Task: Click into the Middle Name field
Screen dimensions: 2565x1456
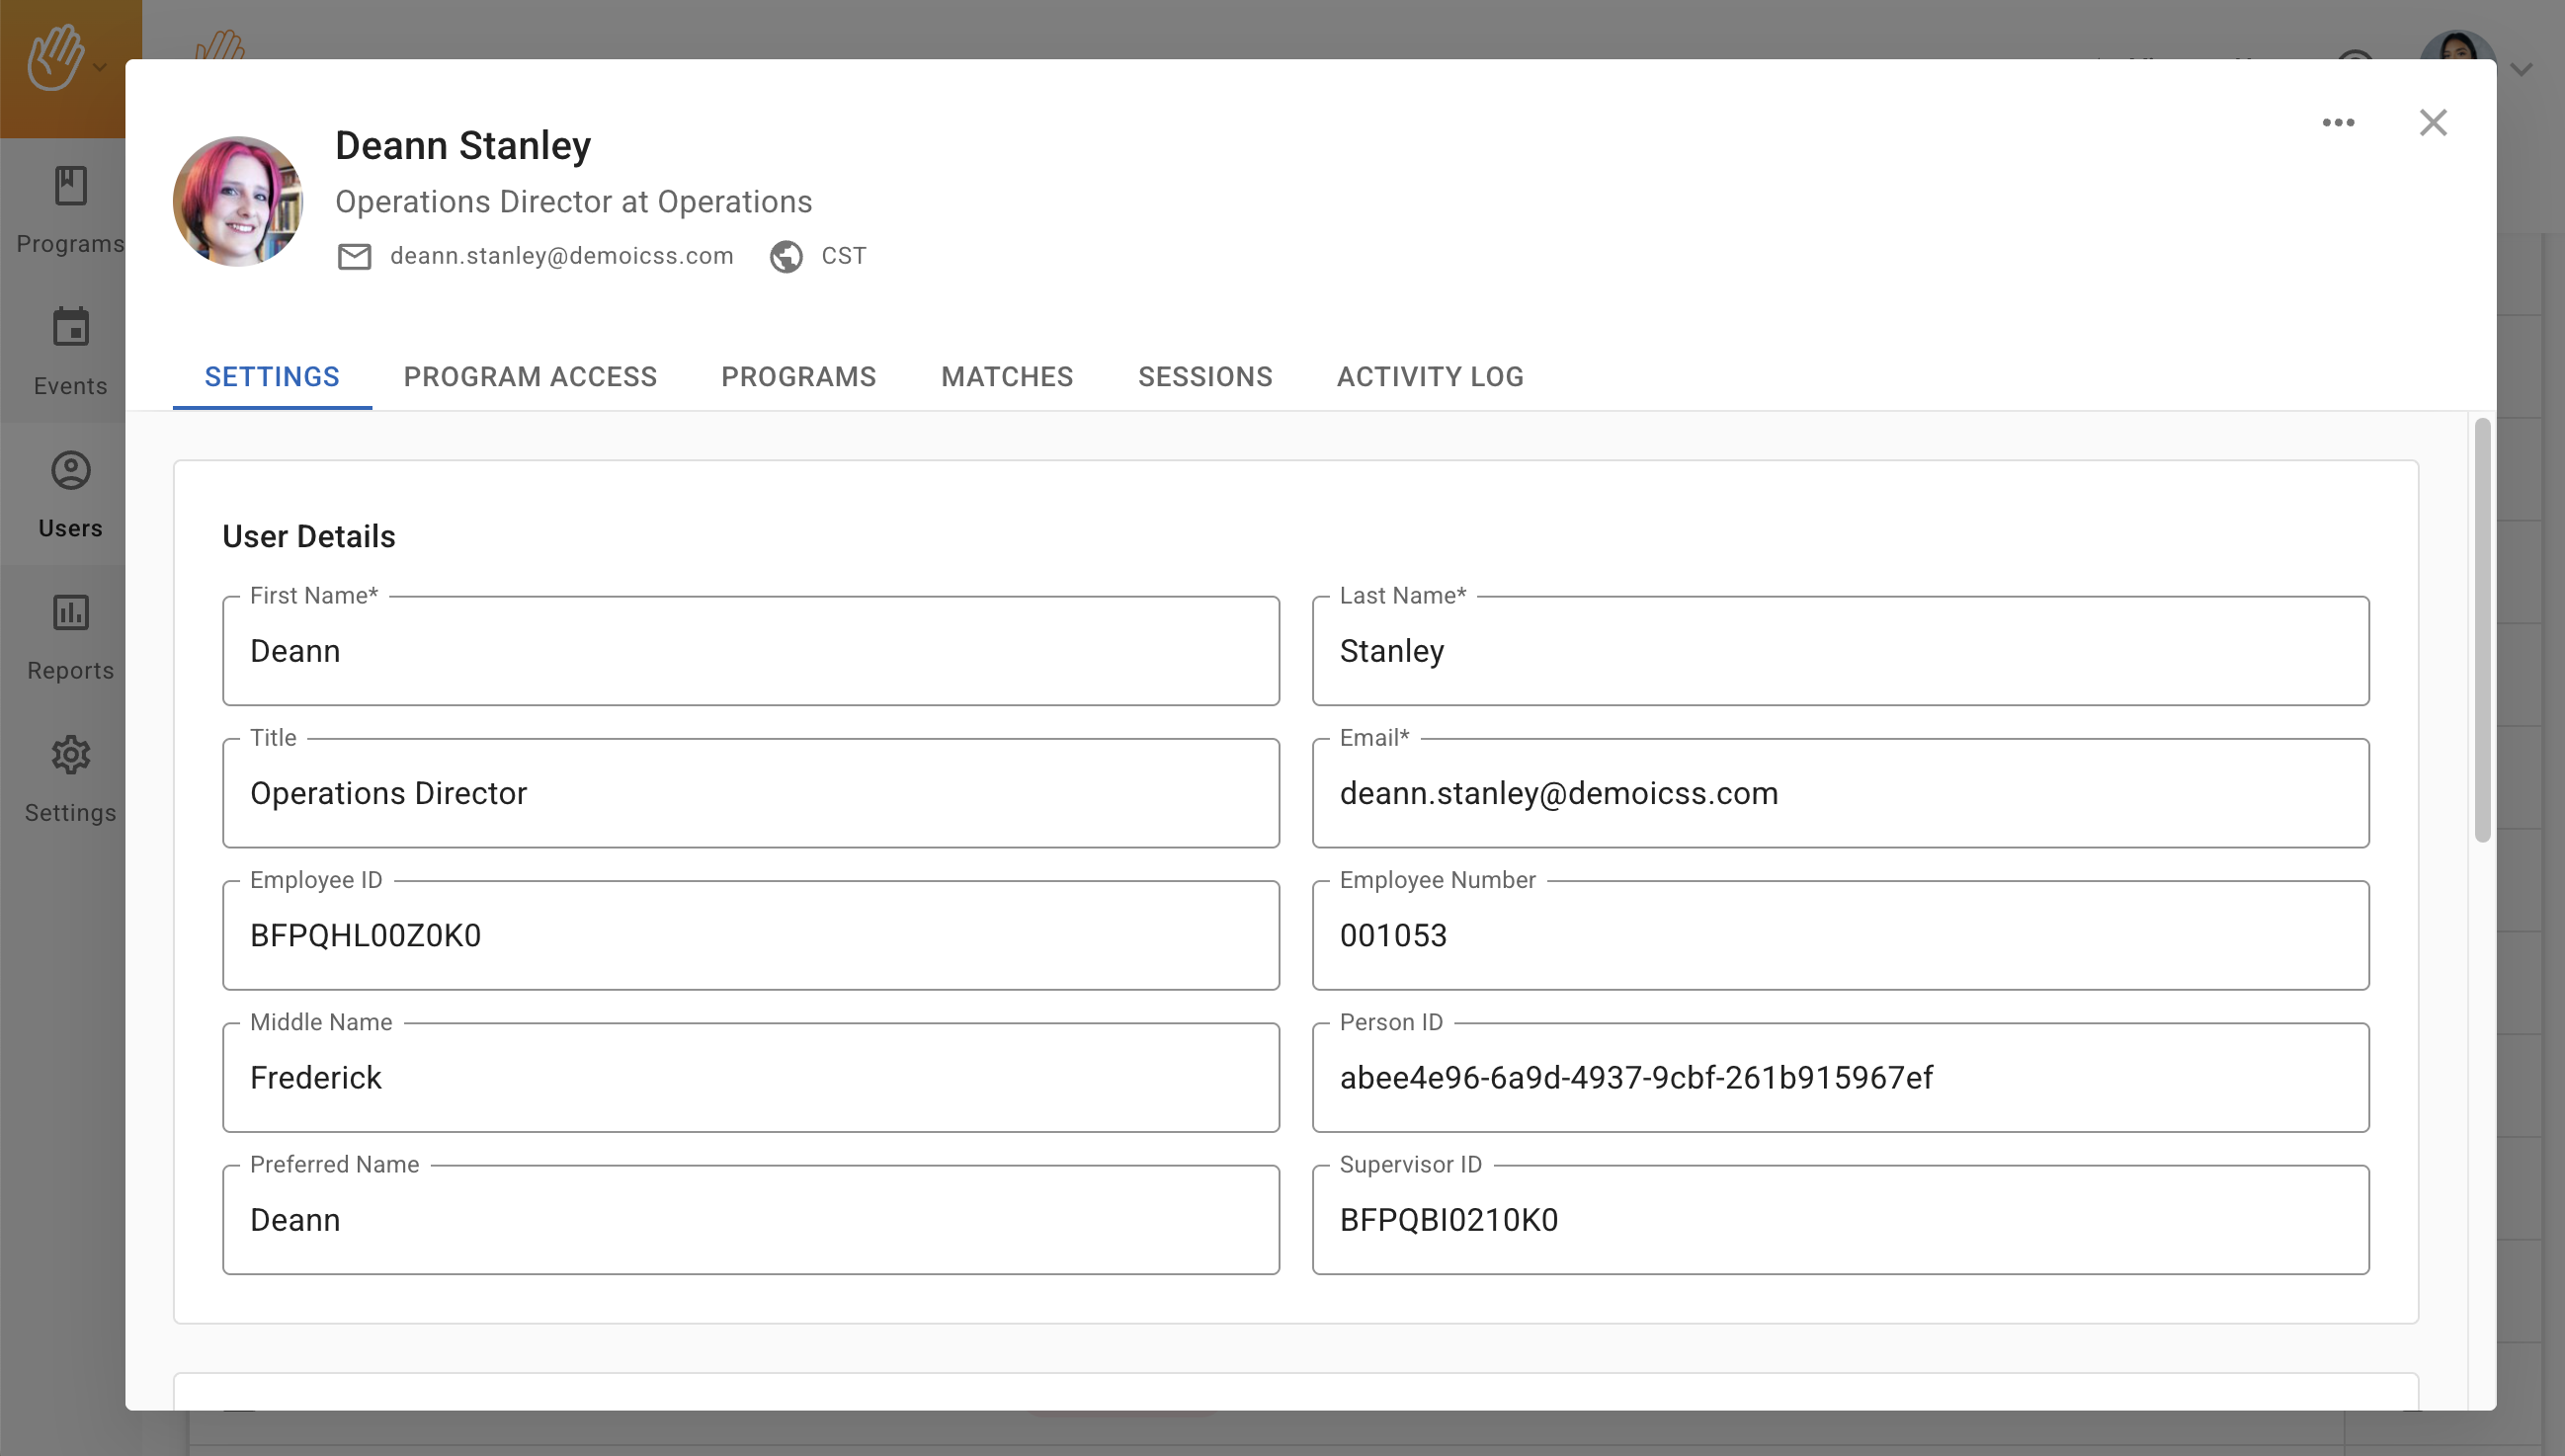Action: (750, 1078)
